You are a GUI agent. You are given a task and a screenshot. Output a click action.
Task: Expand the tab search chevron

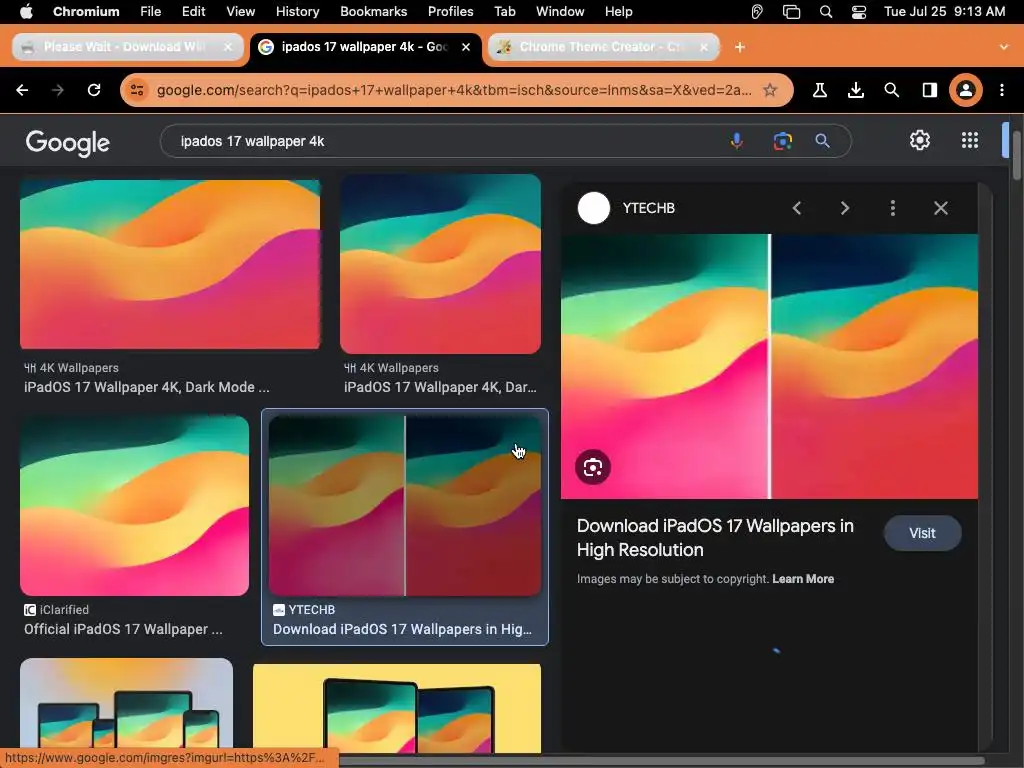pyautogui.click(x=1004, y=47)
